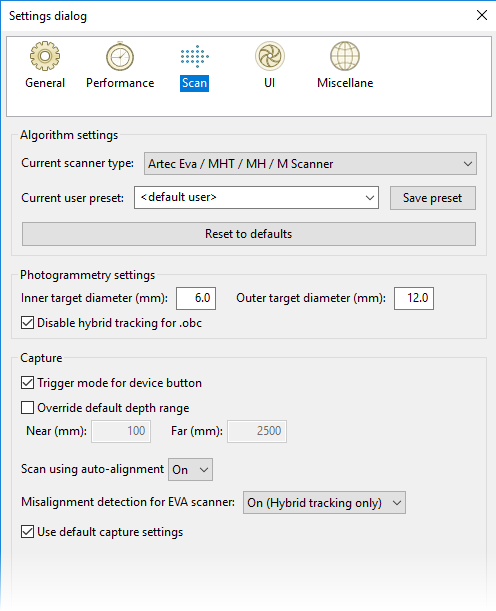Image resolution: width=496 pixels, height=611 pixels.
Task: Switch to the Performance tab label
Action: 120,83
